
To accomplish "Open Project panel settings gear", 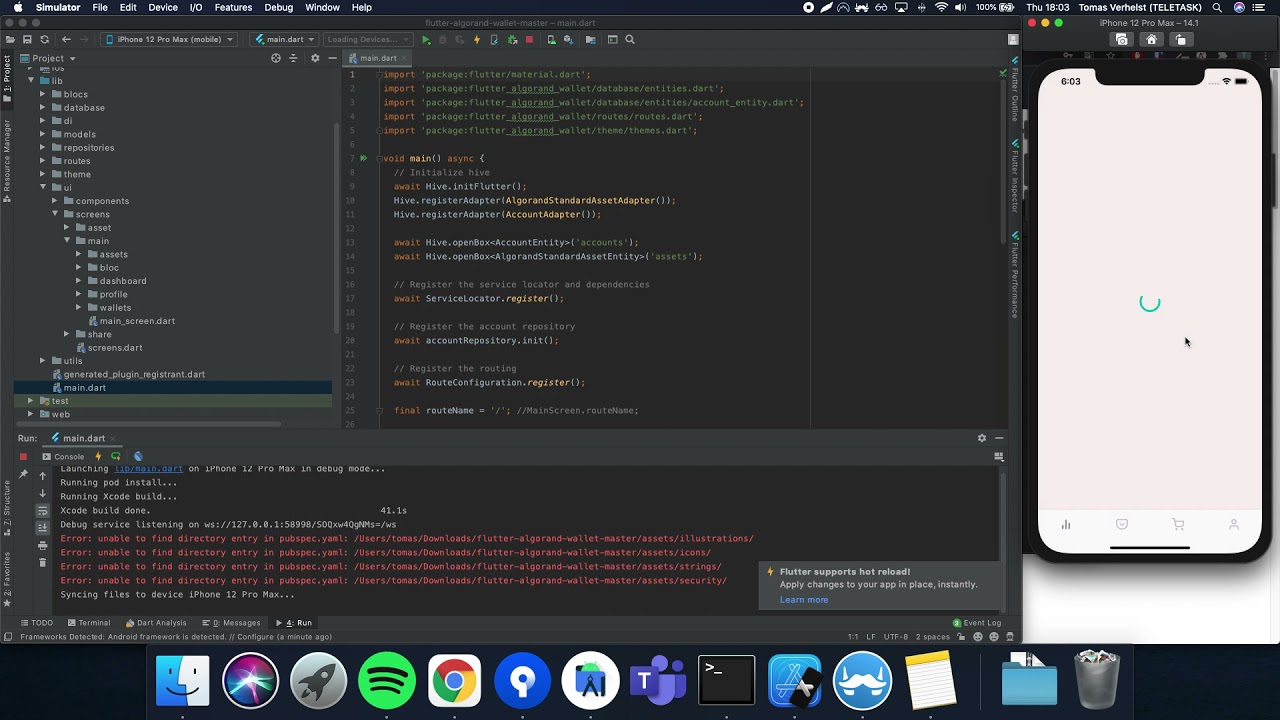I will 315,58.
